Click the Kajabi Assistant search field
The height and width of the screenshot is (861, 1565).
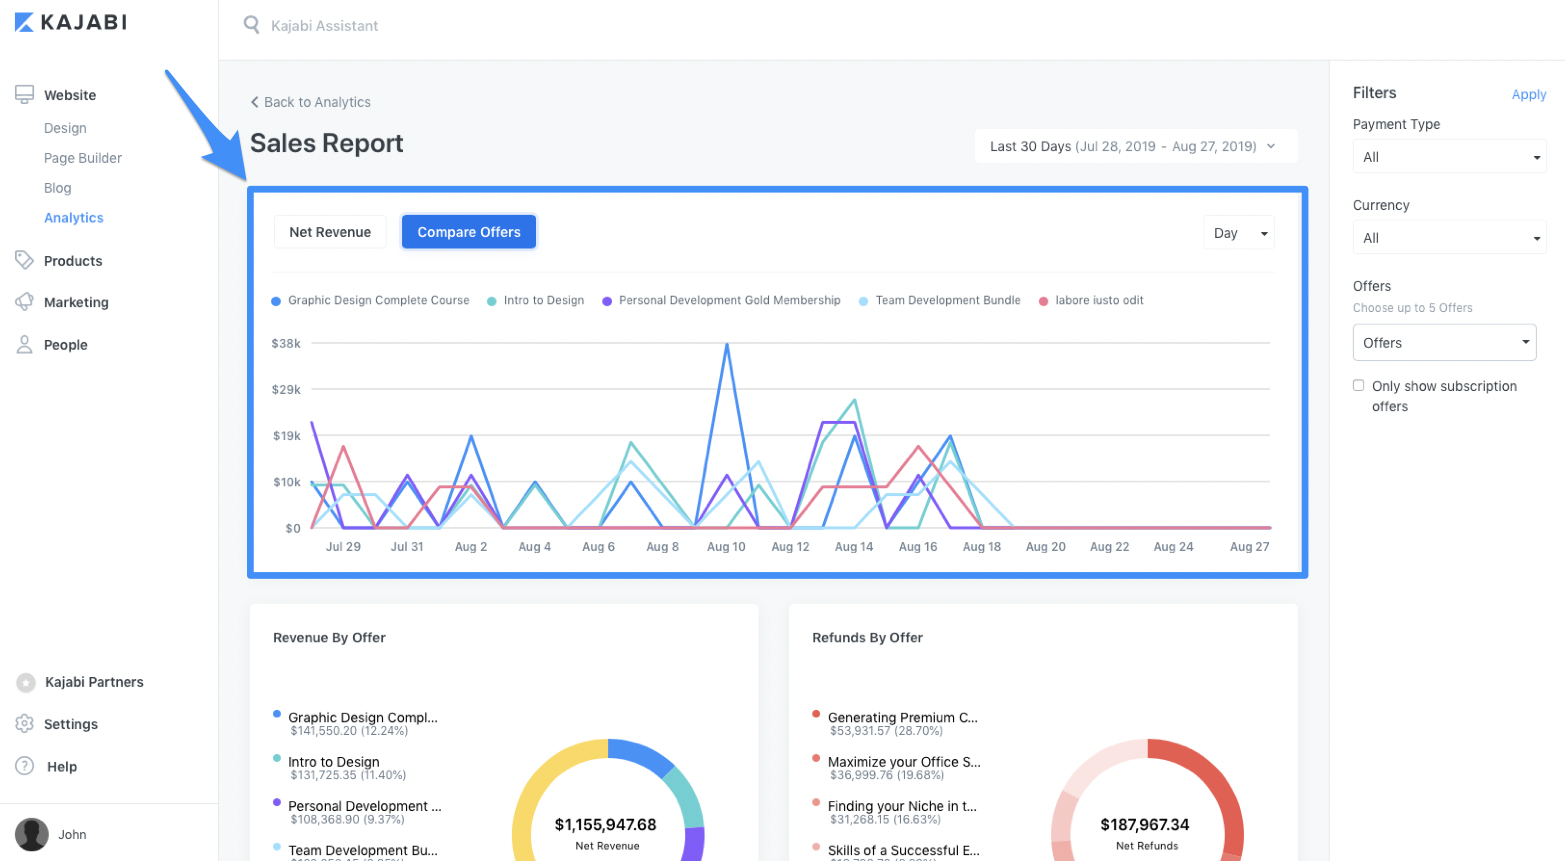tap(324, 26)
